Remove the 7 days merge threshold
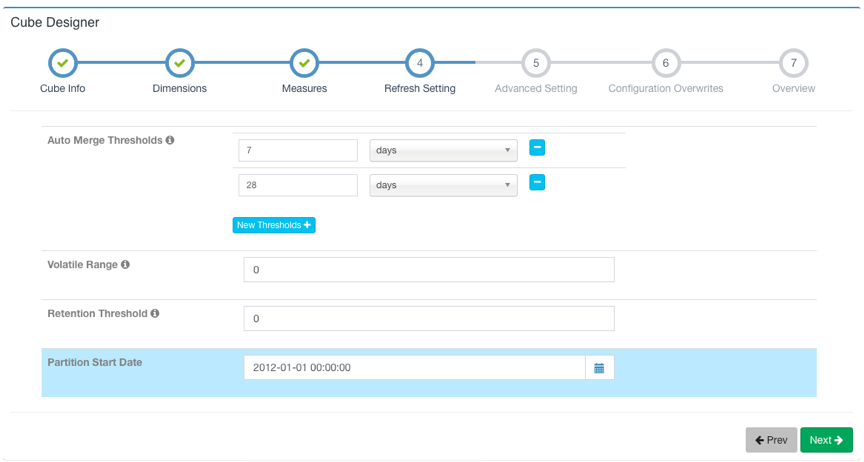The image size is (864, 462). pyautogui.click(x=537, y=148)
